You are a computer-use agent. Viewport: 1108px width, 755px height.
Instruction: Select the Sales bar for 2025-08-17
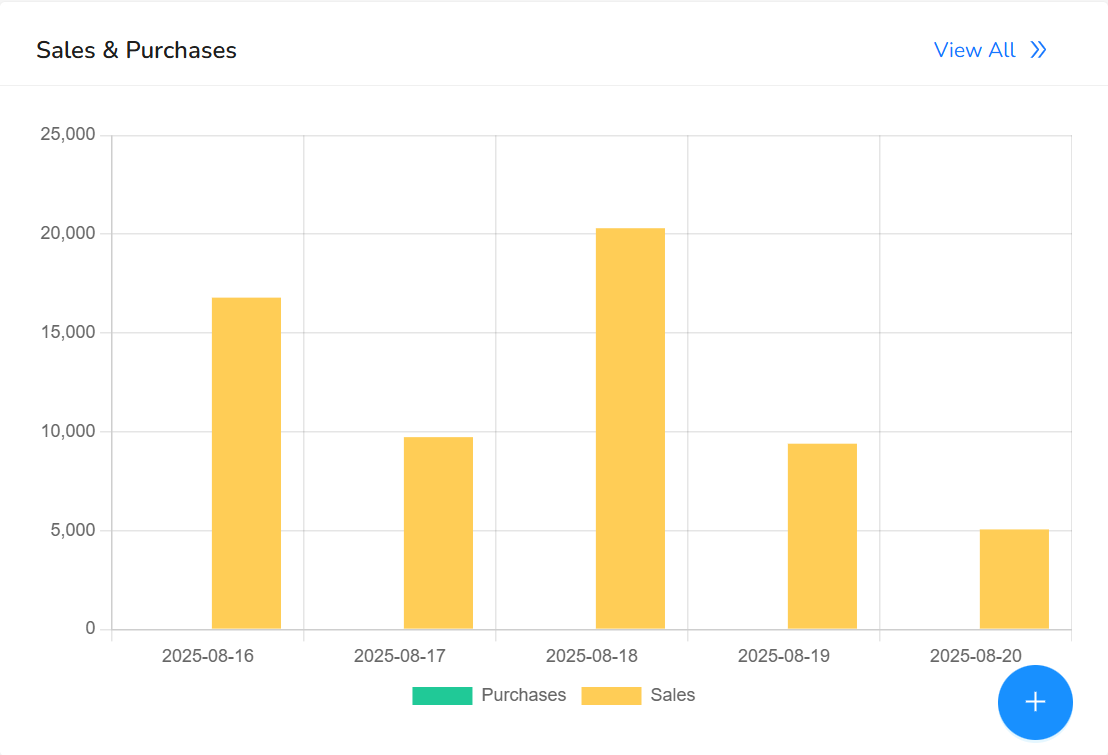coord(438,533)
